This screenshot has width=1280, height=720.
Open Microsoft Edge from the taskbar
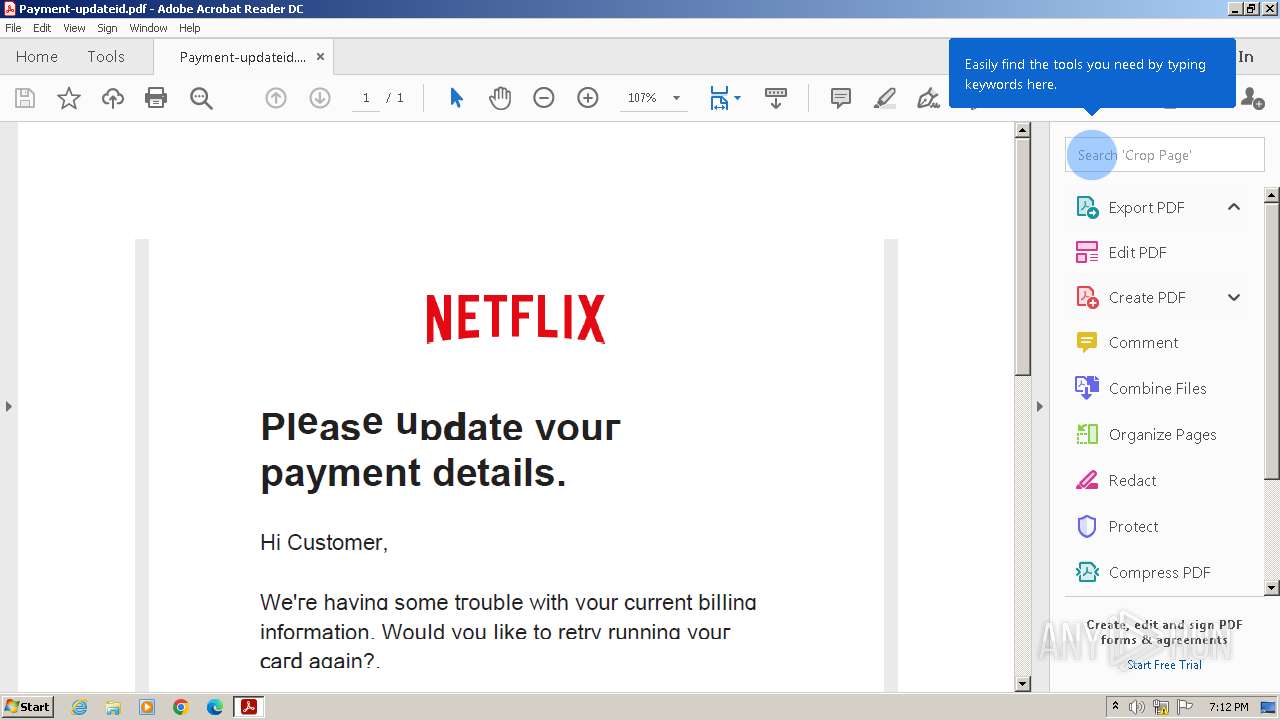(215, 707)
